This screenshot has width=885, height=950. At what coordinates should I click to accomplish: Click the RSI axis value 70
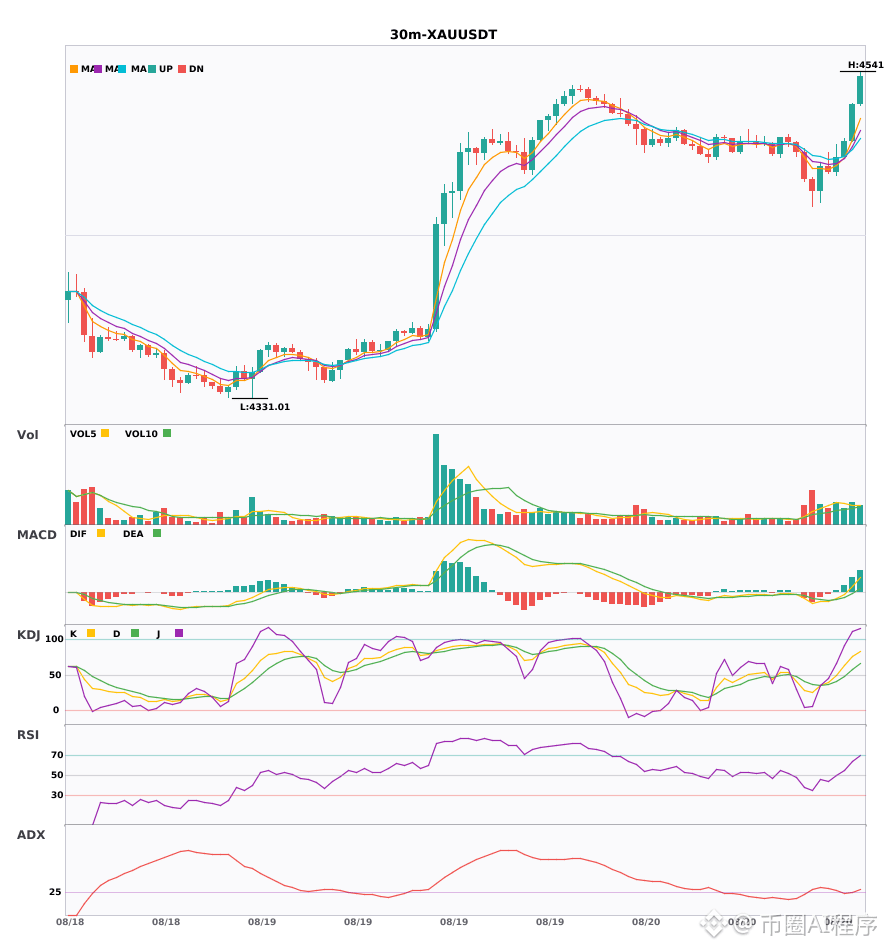coord(57,755)
